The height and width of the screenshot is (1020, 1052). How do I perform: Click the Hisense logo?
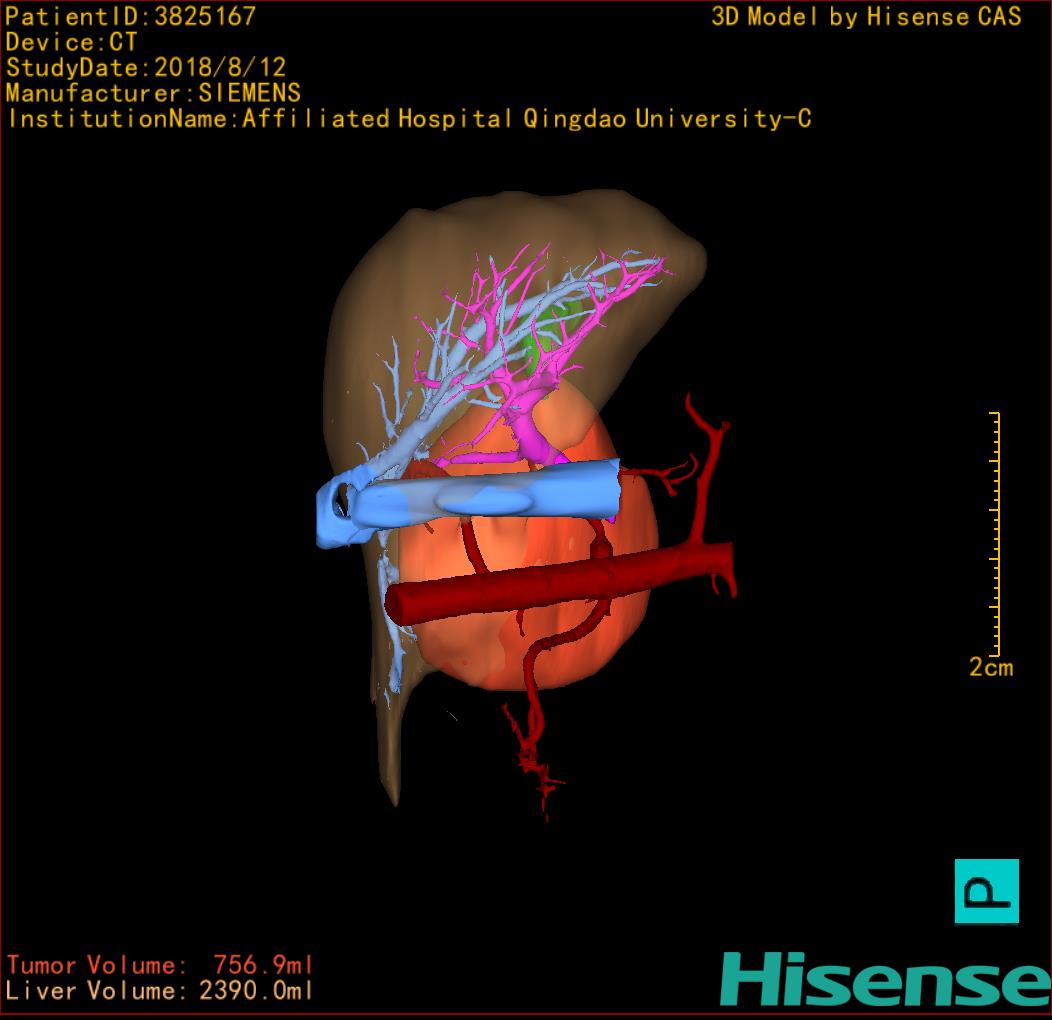click(x=886, y=979)
